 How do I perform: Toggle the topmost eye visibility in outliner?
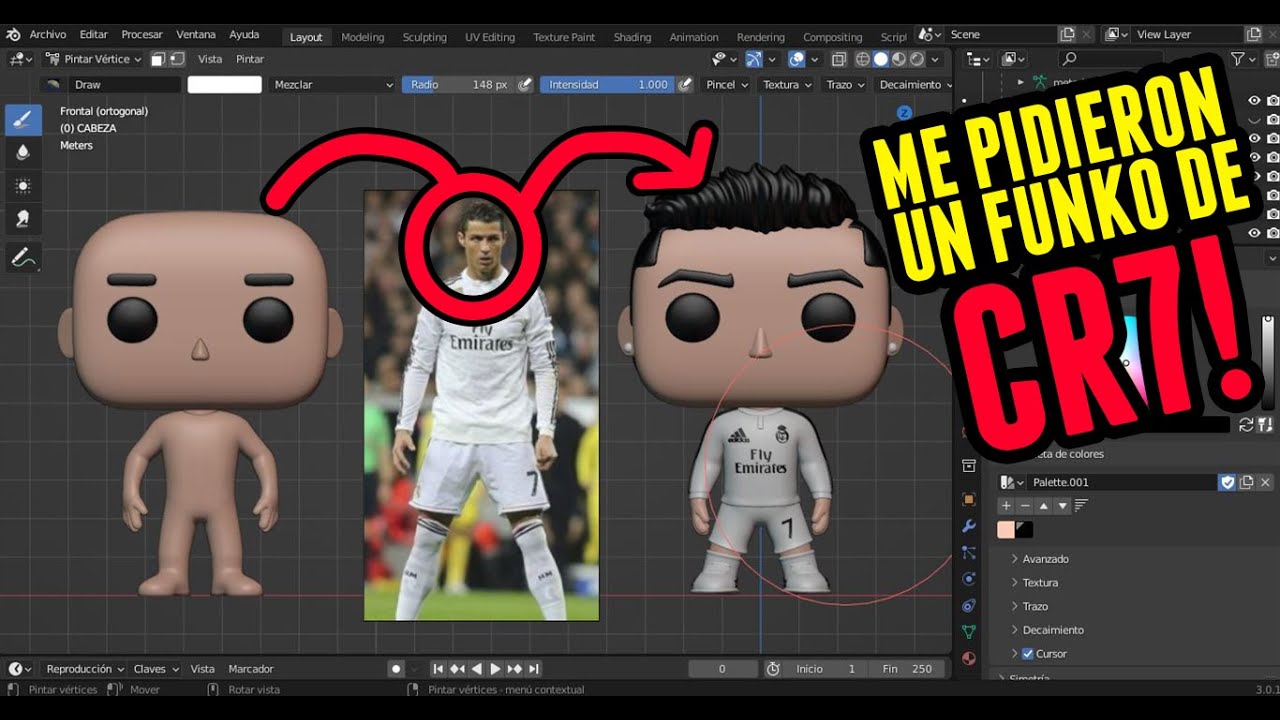point(1254,100)
